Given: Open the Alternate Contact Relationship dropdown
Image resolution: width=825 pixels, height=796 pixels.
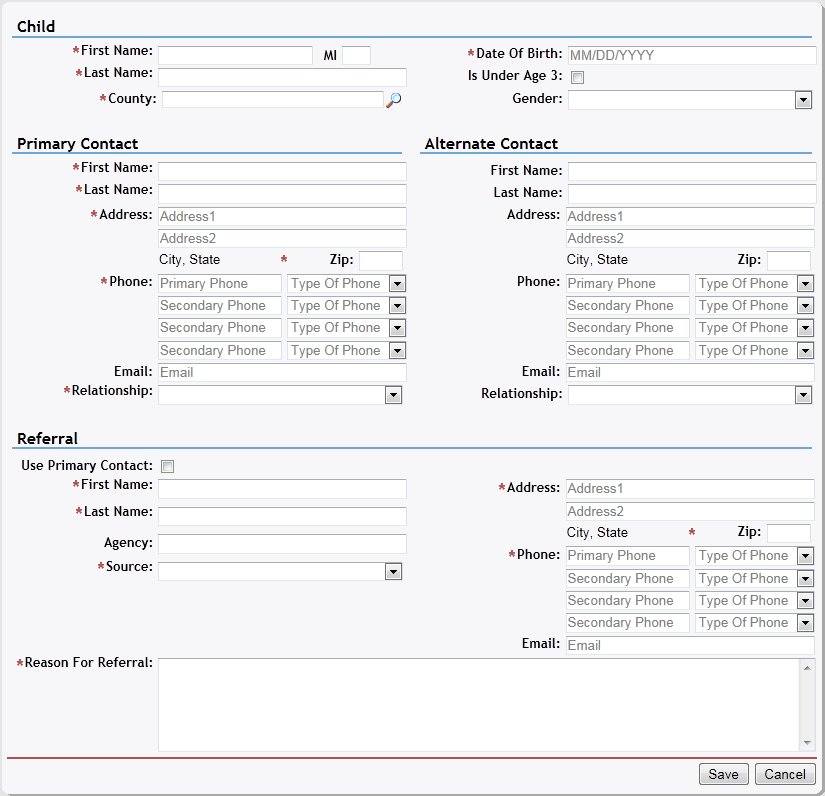Looking at the screenshot, I should click(802, 395).
